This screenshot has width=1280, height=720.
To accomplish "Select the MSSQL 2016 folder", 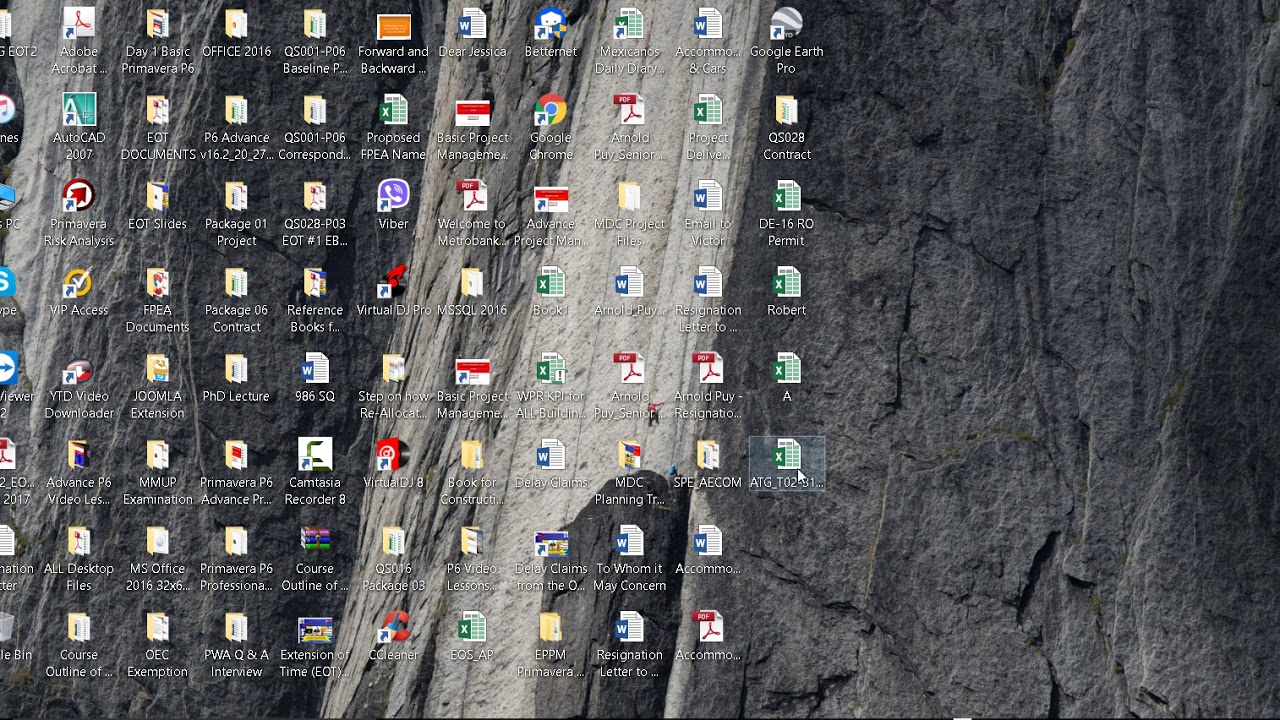I will click(472, 282).
